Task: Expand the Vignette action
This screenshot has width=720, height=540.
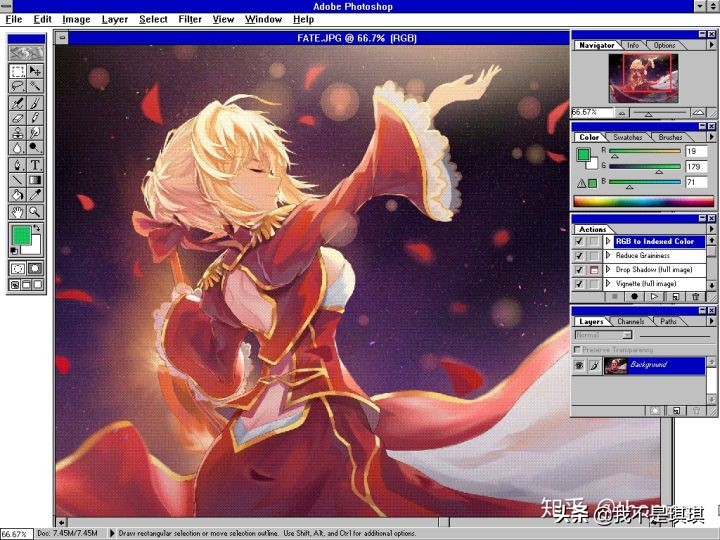Action: tap(608, 284)
